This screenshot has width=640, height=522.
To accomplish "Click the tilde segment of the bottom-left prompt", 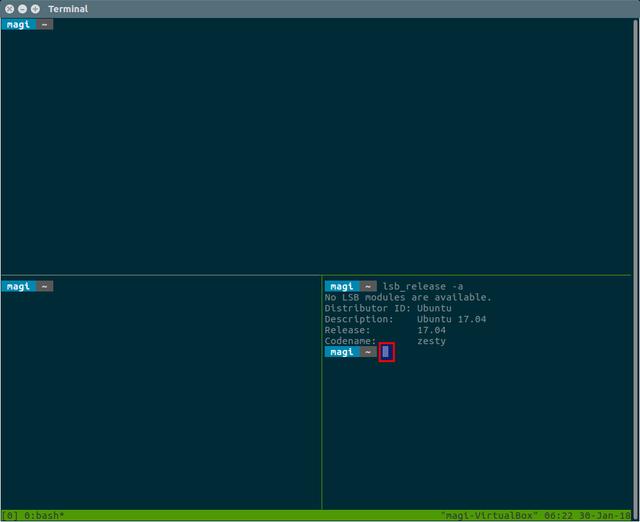I will click(44, 286).
